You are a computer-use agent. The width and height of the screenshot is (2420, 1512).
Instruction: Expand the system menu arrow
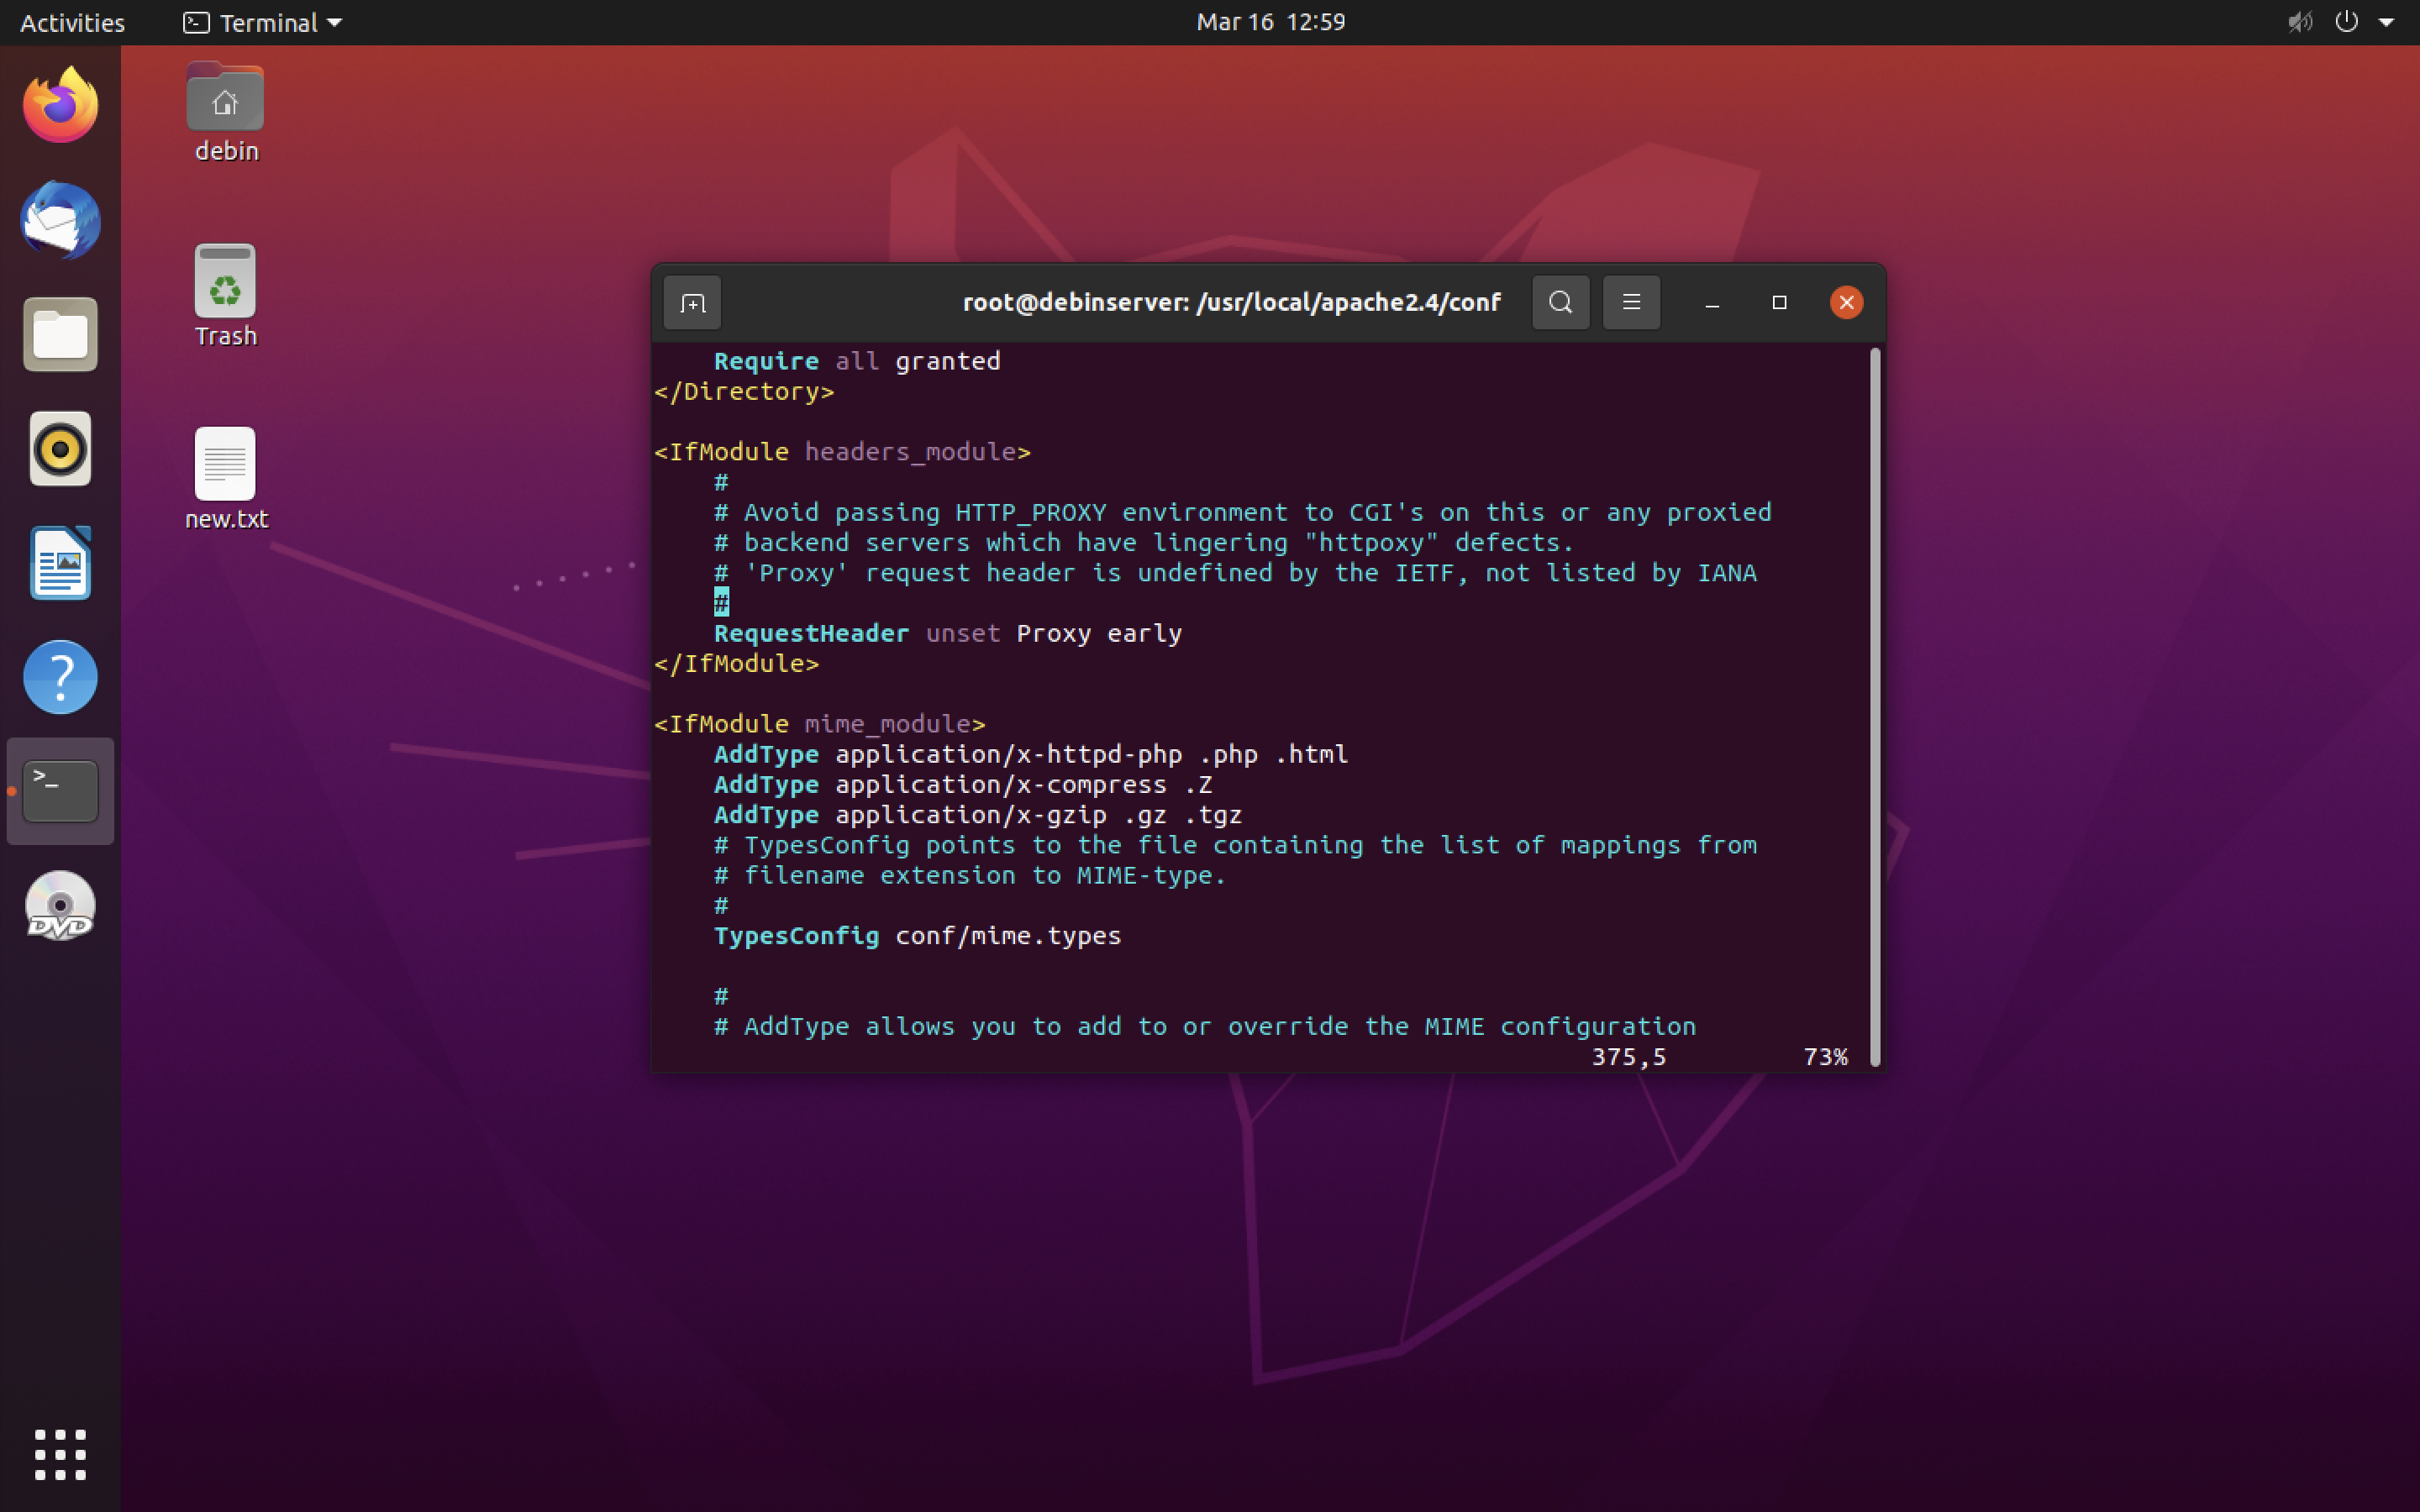click(2386, 22)
